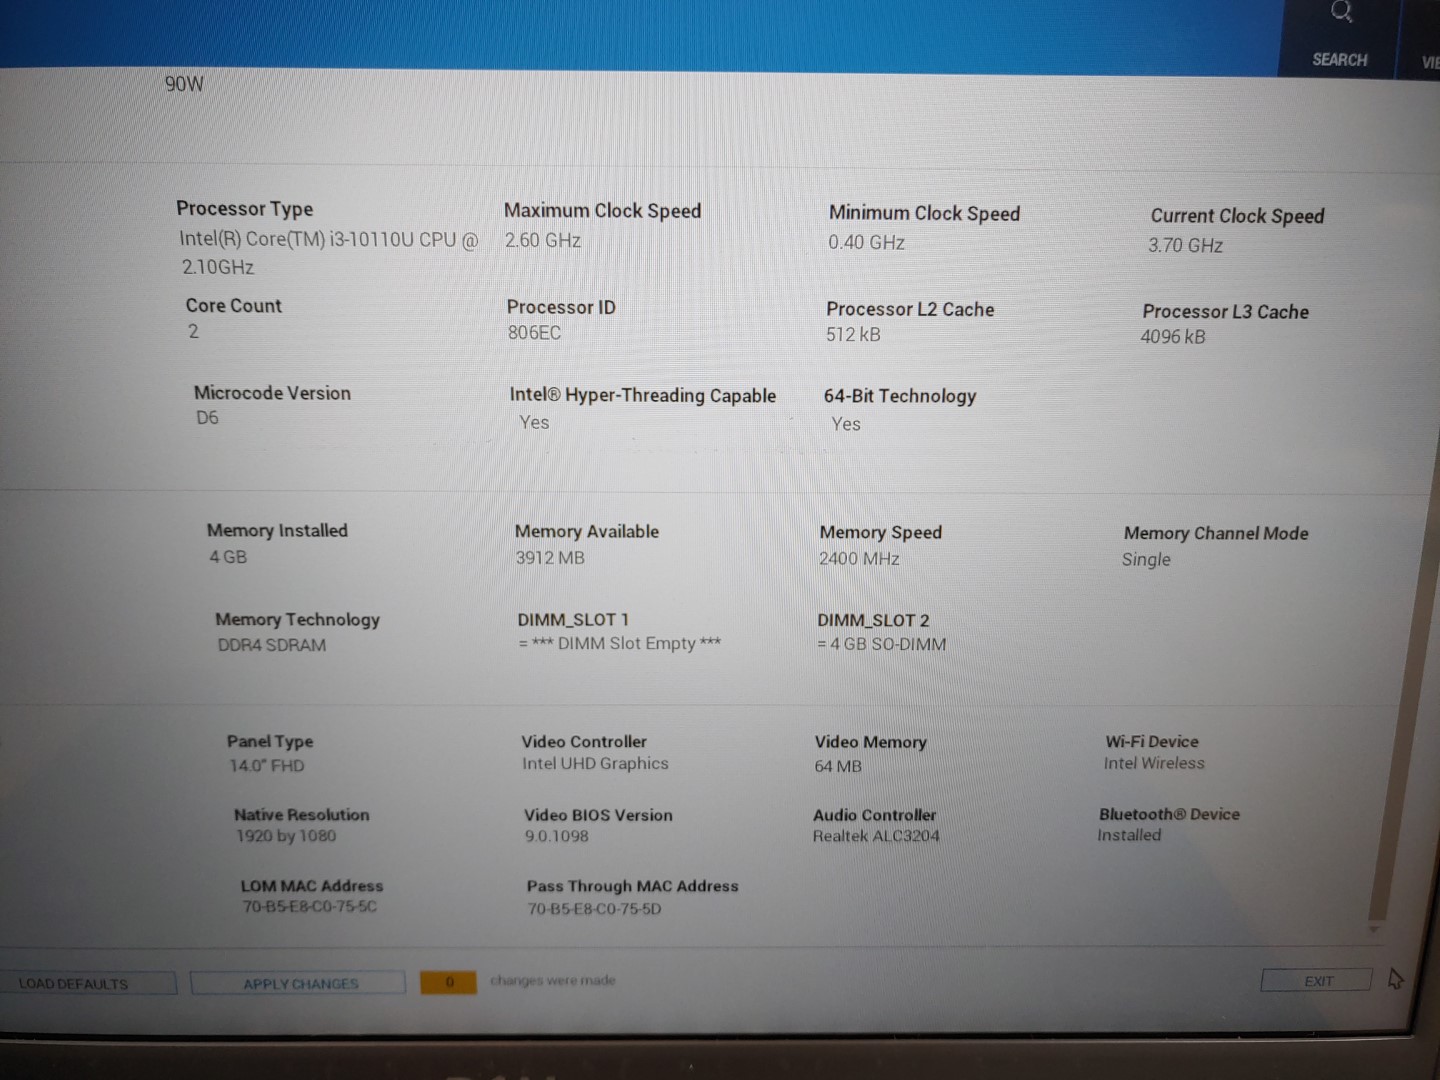This screenshot has width=1440, height=1080.
Task: Click the Apply Changes button
Action: pyautogui.click(x=299, y=984)
